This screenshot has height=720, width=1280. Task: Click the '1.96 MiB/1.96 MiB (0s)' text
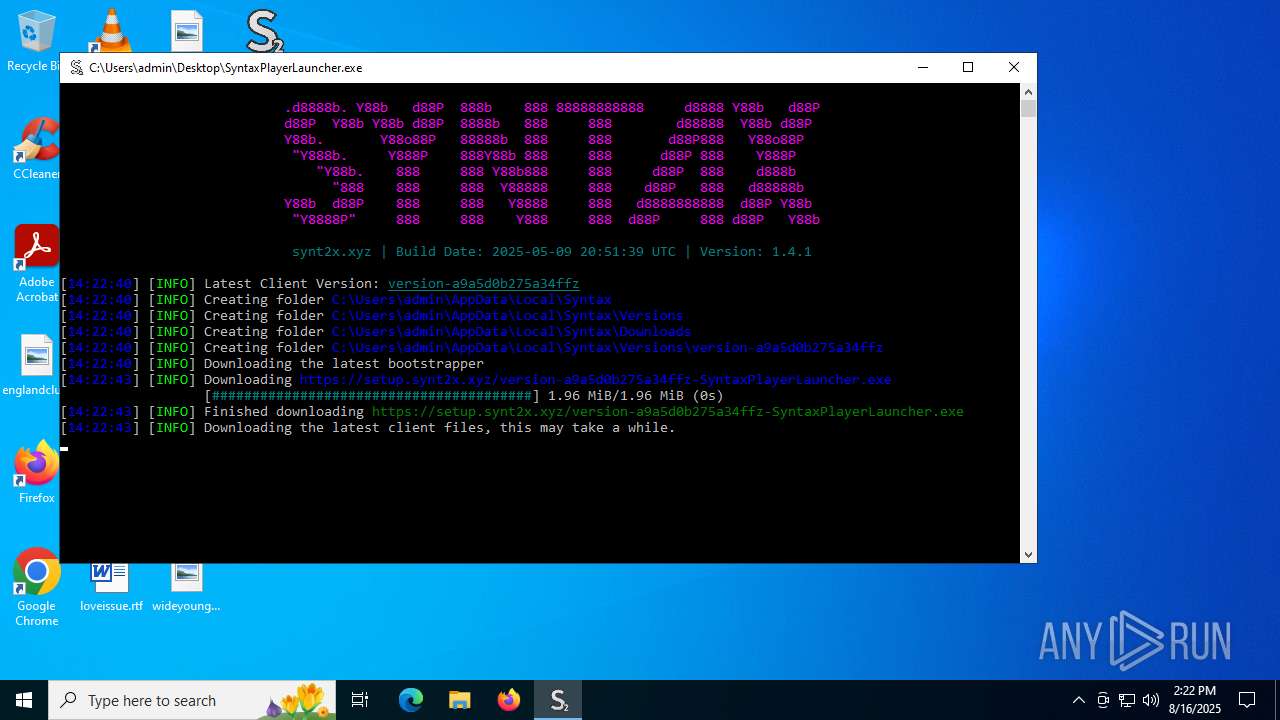point(635,396)
